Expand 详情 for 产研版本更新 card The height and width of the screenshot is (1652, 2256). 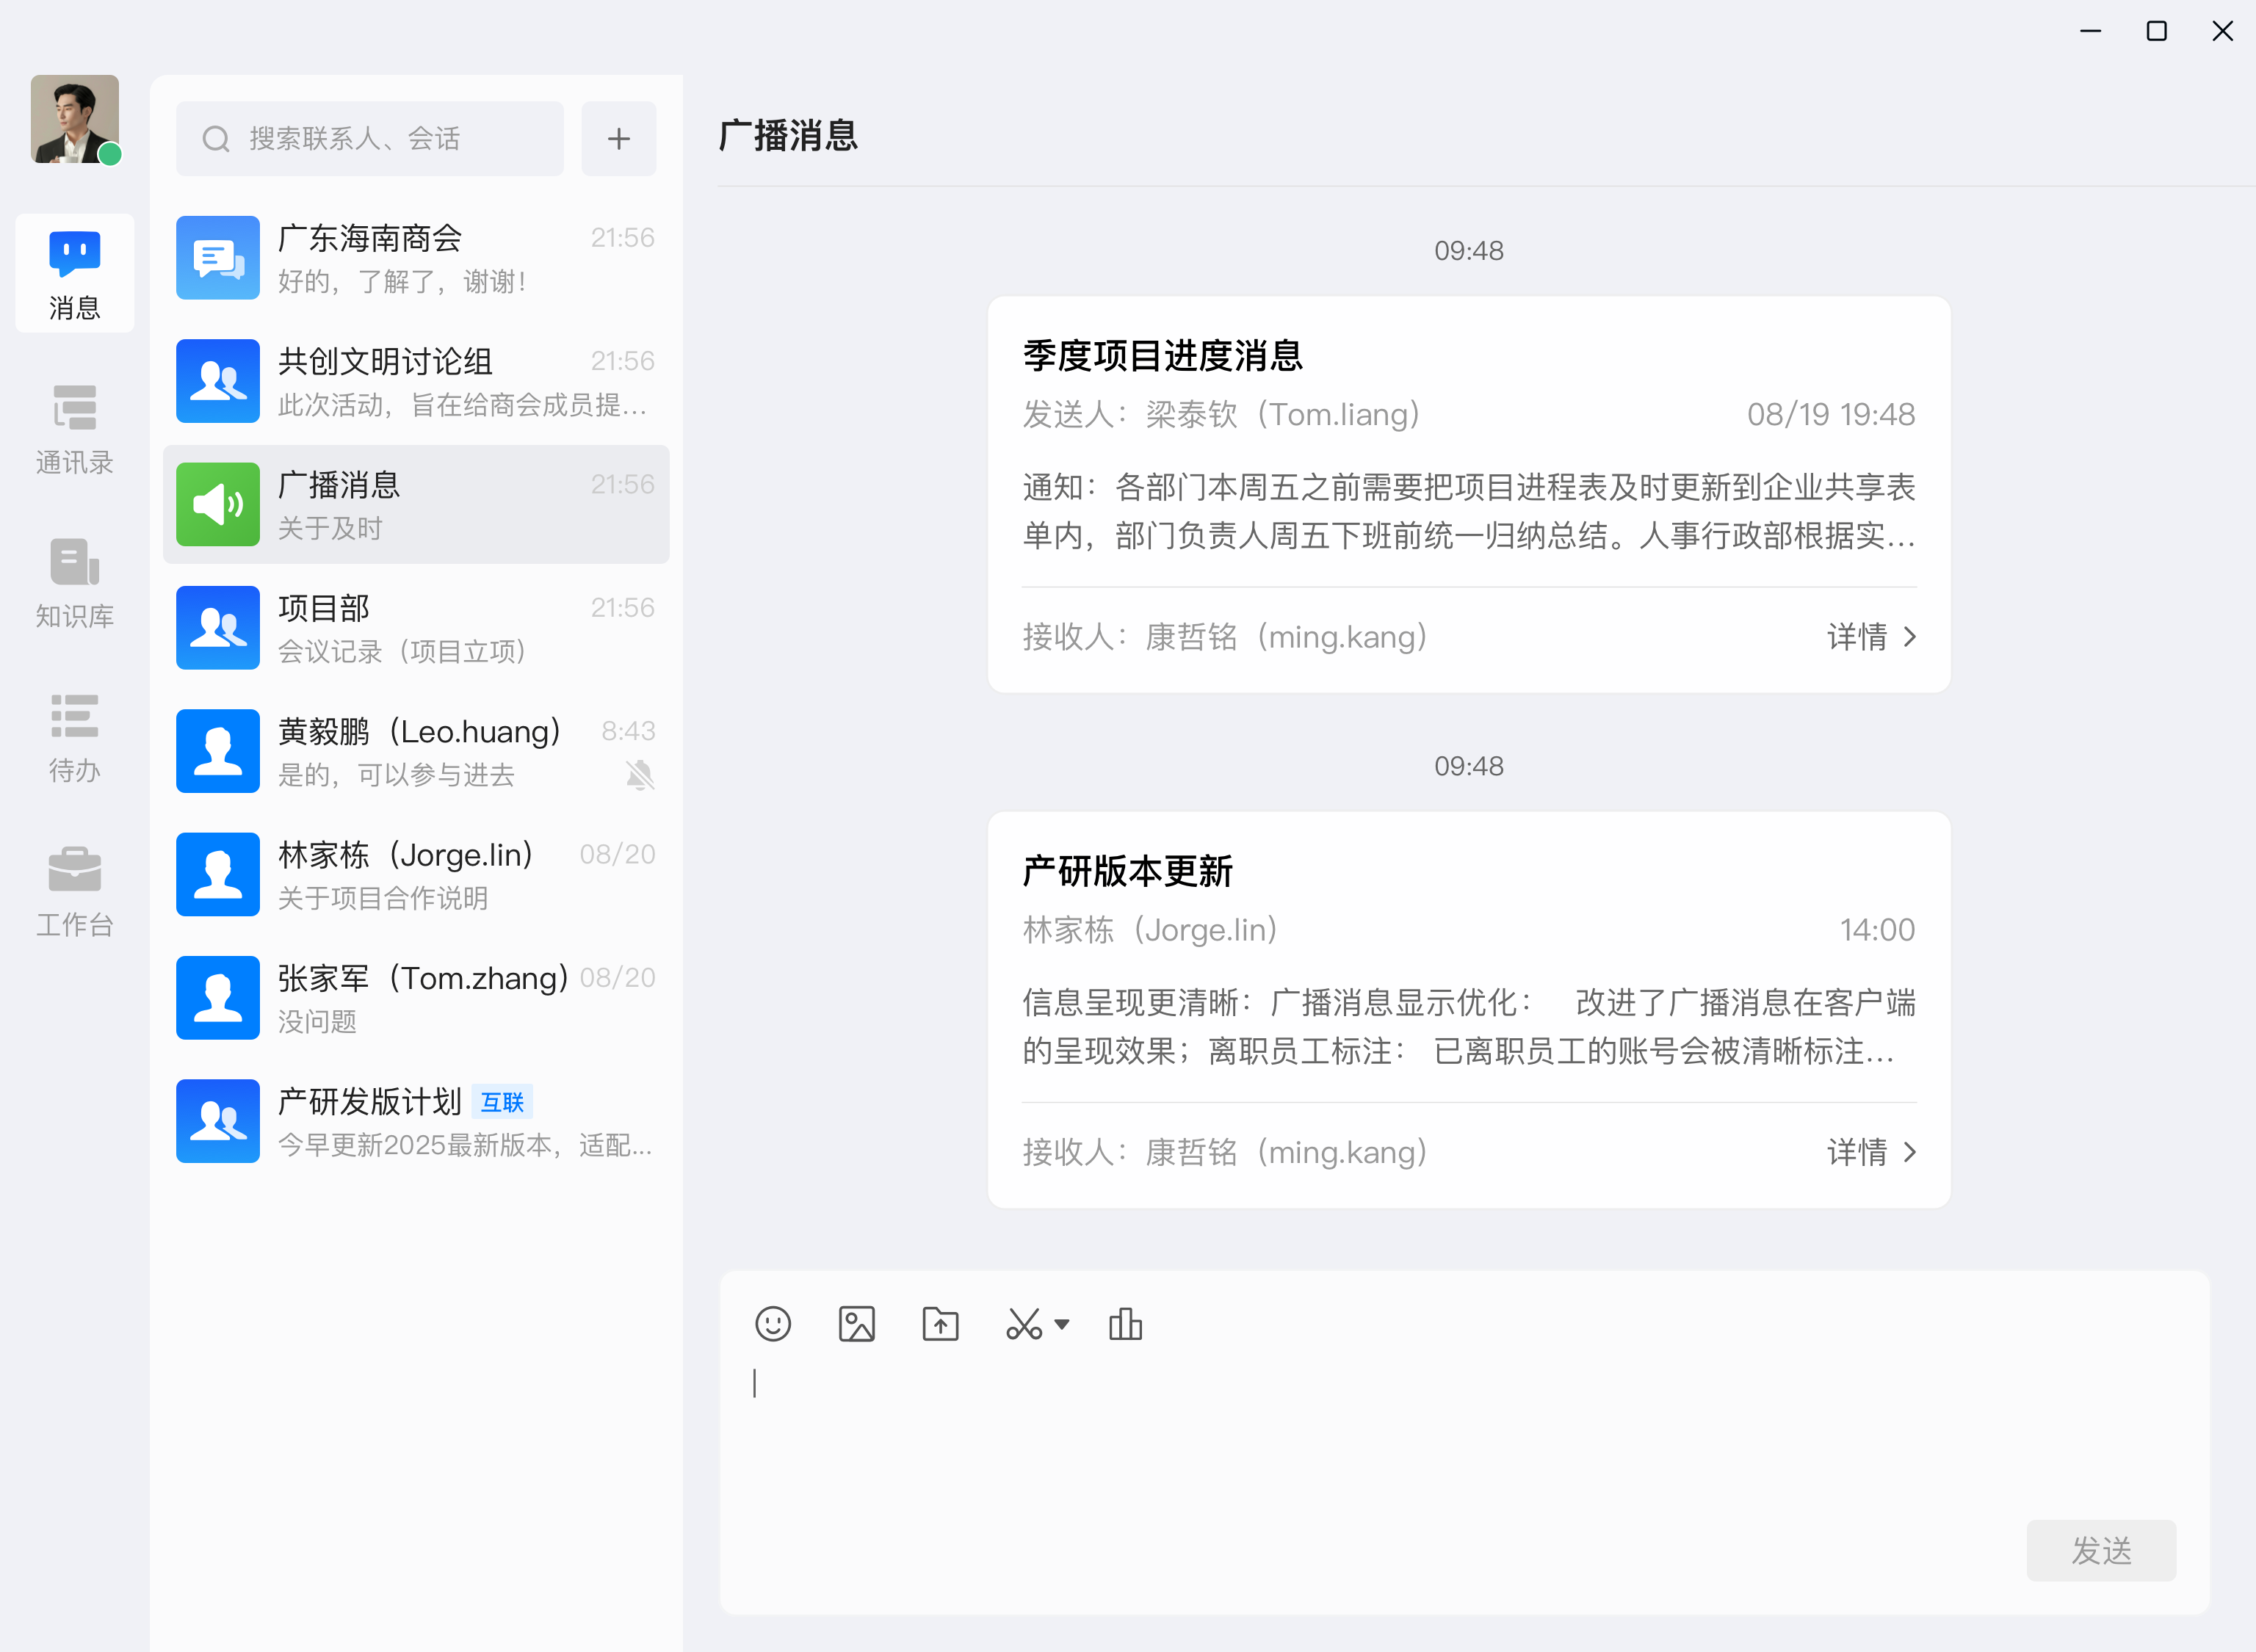coord(1871,1152)
